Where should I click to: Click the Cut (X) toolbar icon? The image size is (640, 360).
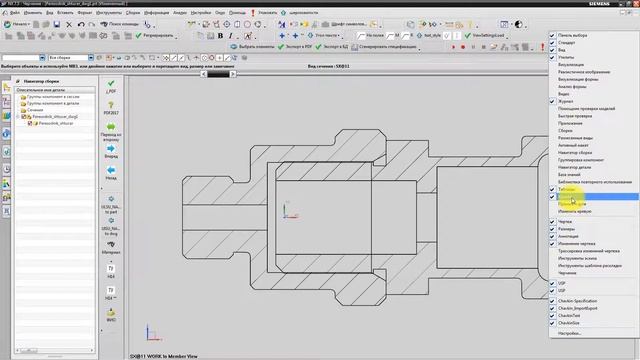coord(69,24)
